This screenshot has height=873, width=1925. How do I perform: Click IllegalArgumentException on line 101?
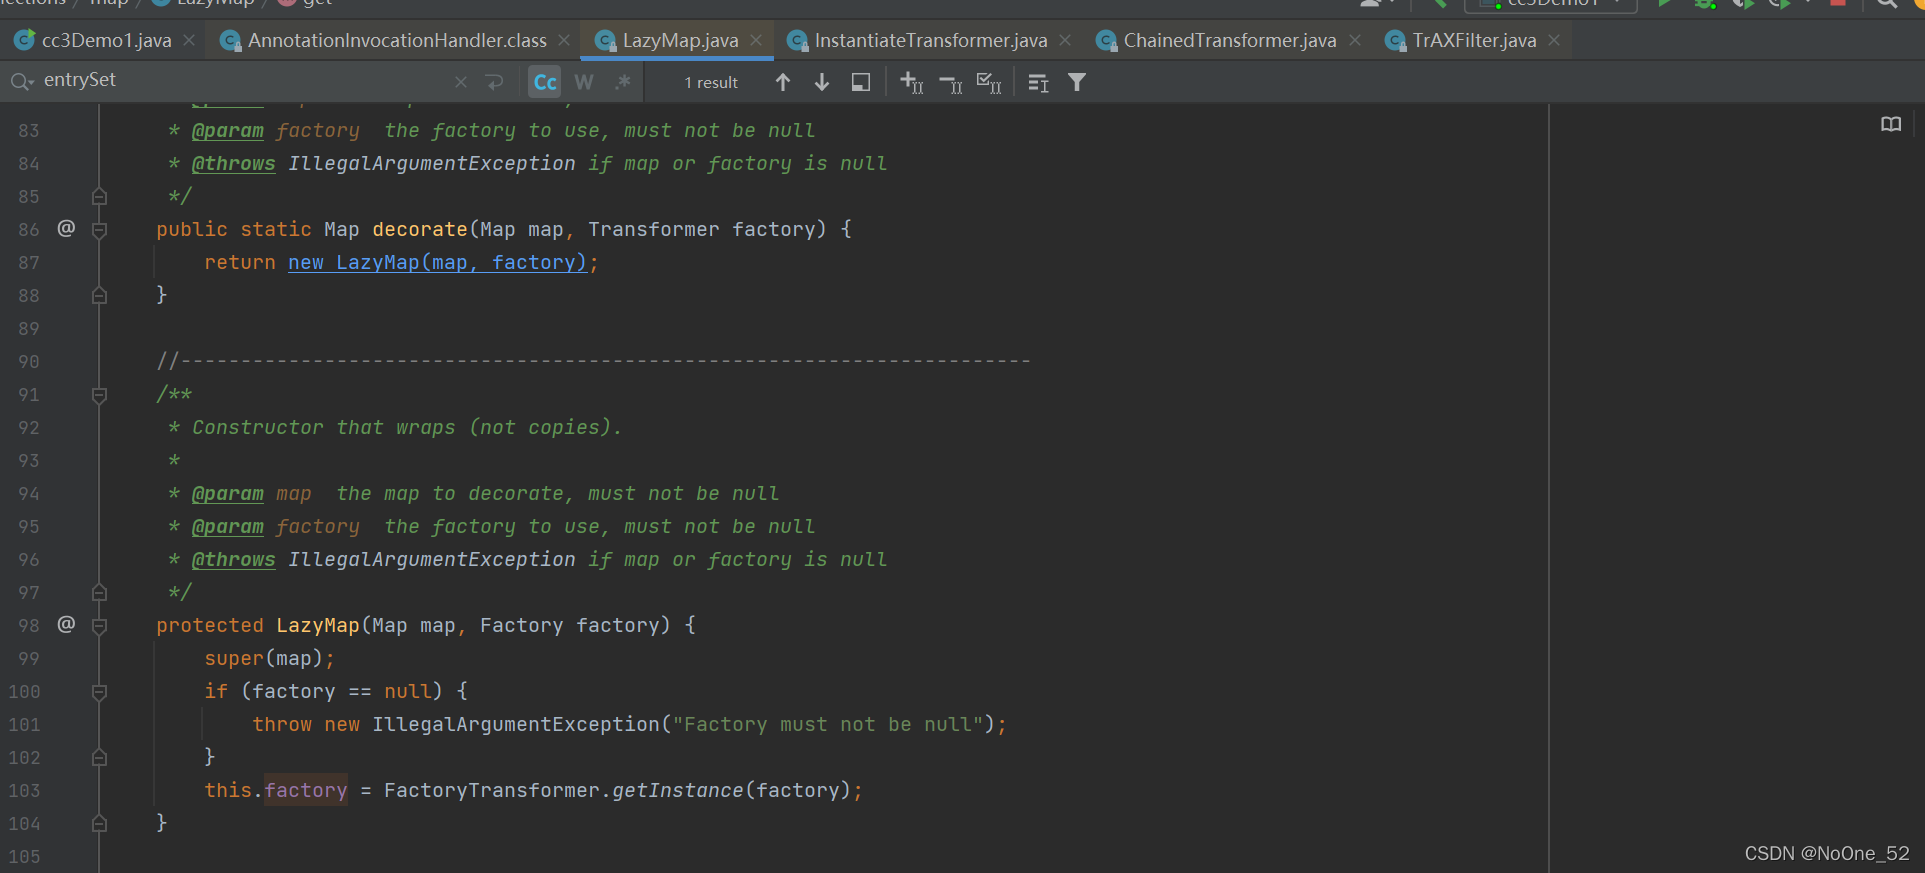pyautogui.click(x=516, y=724)
